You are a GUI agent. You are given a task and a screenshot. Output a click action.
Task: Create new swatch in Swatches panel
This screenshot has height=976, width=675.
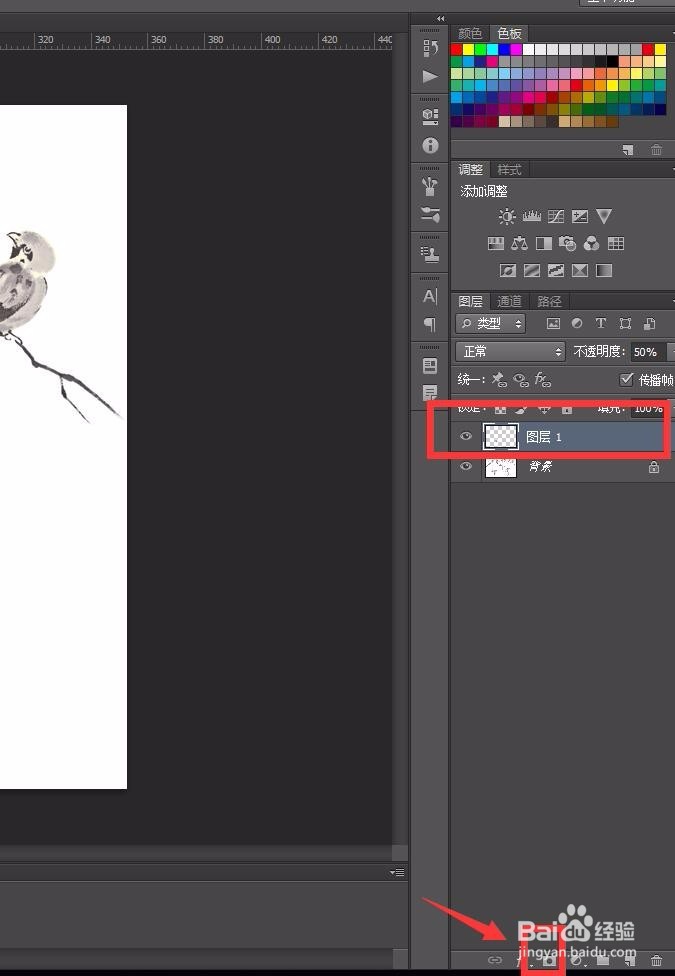click(x=628, y=149)
